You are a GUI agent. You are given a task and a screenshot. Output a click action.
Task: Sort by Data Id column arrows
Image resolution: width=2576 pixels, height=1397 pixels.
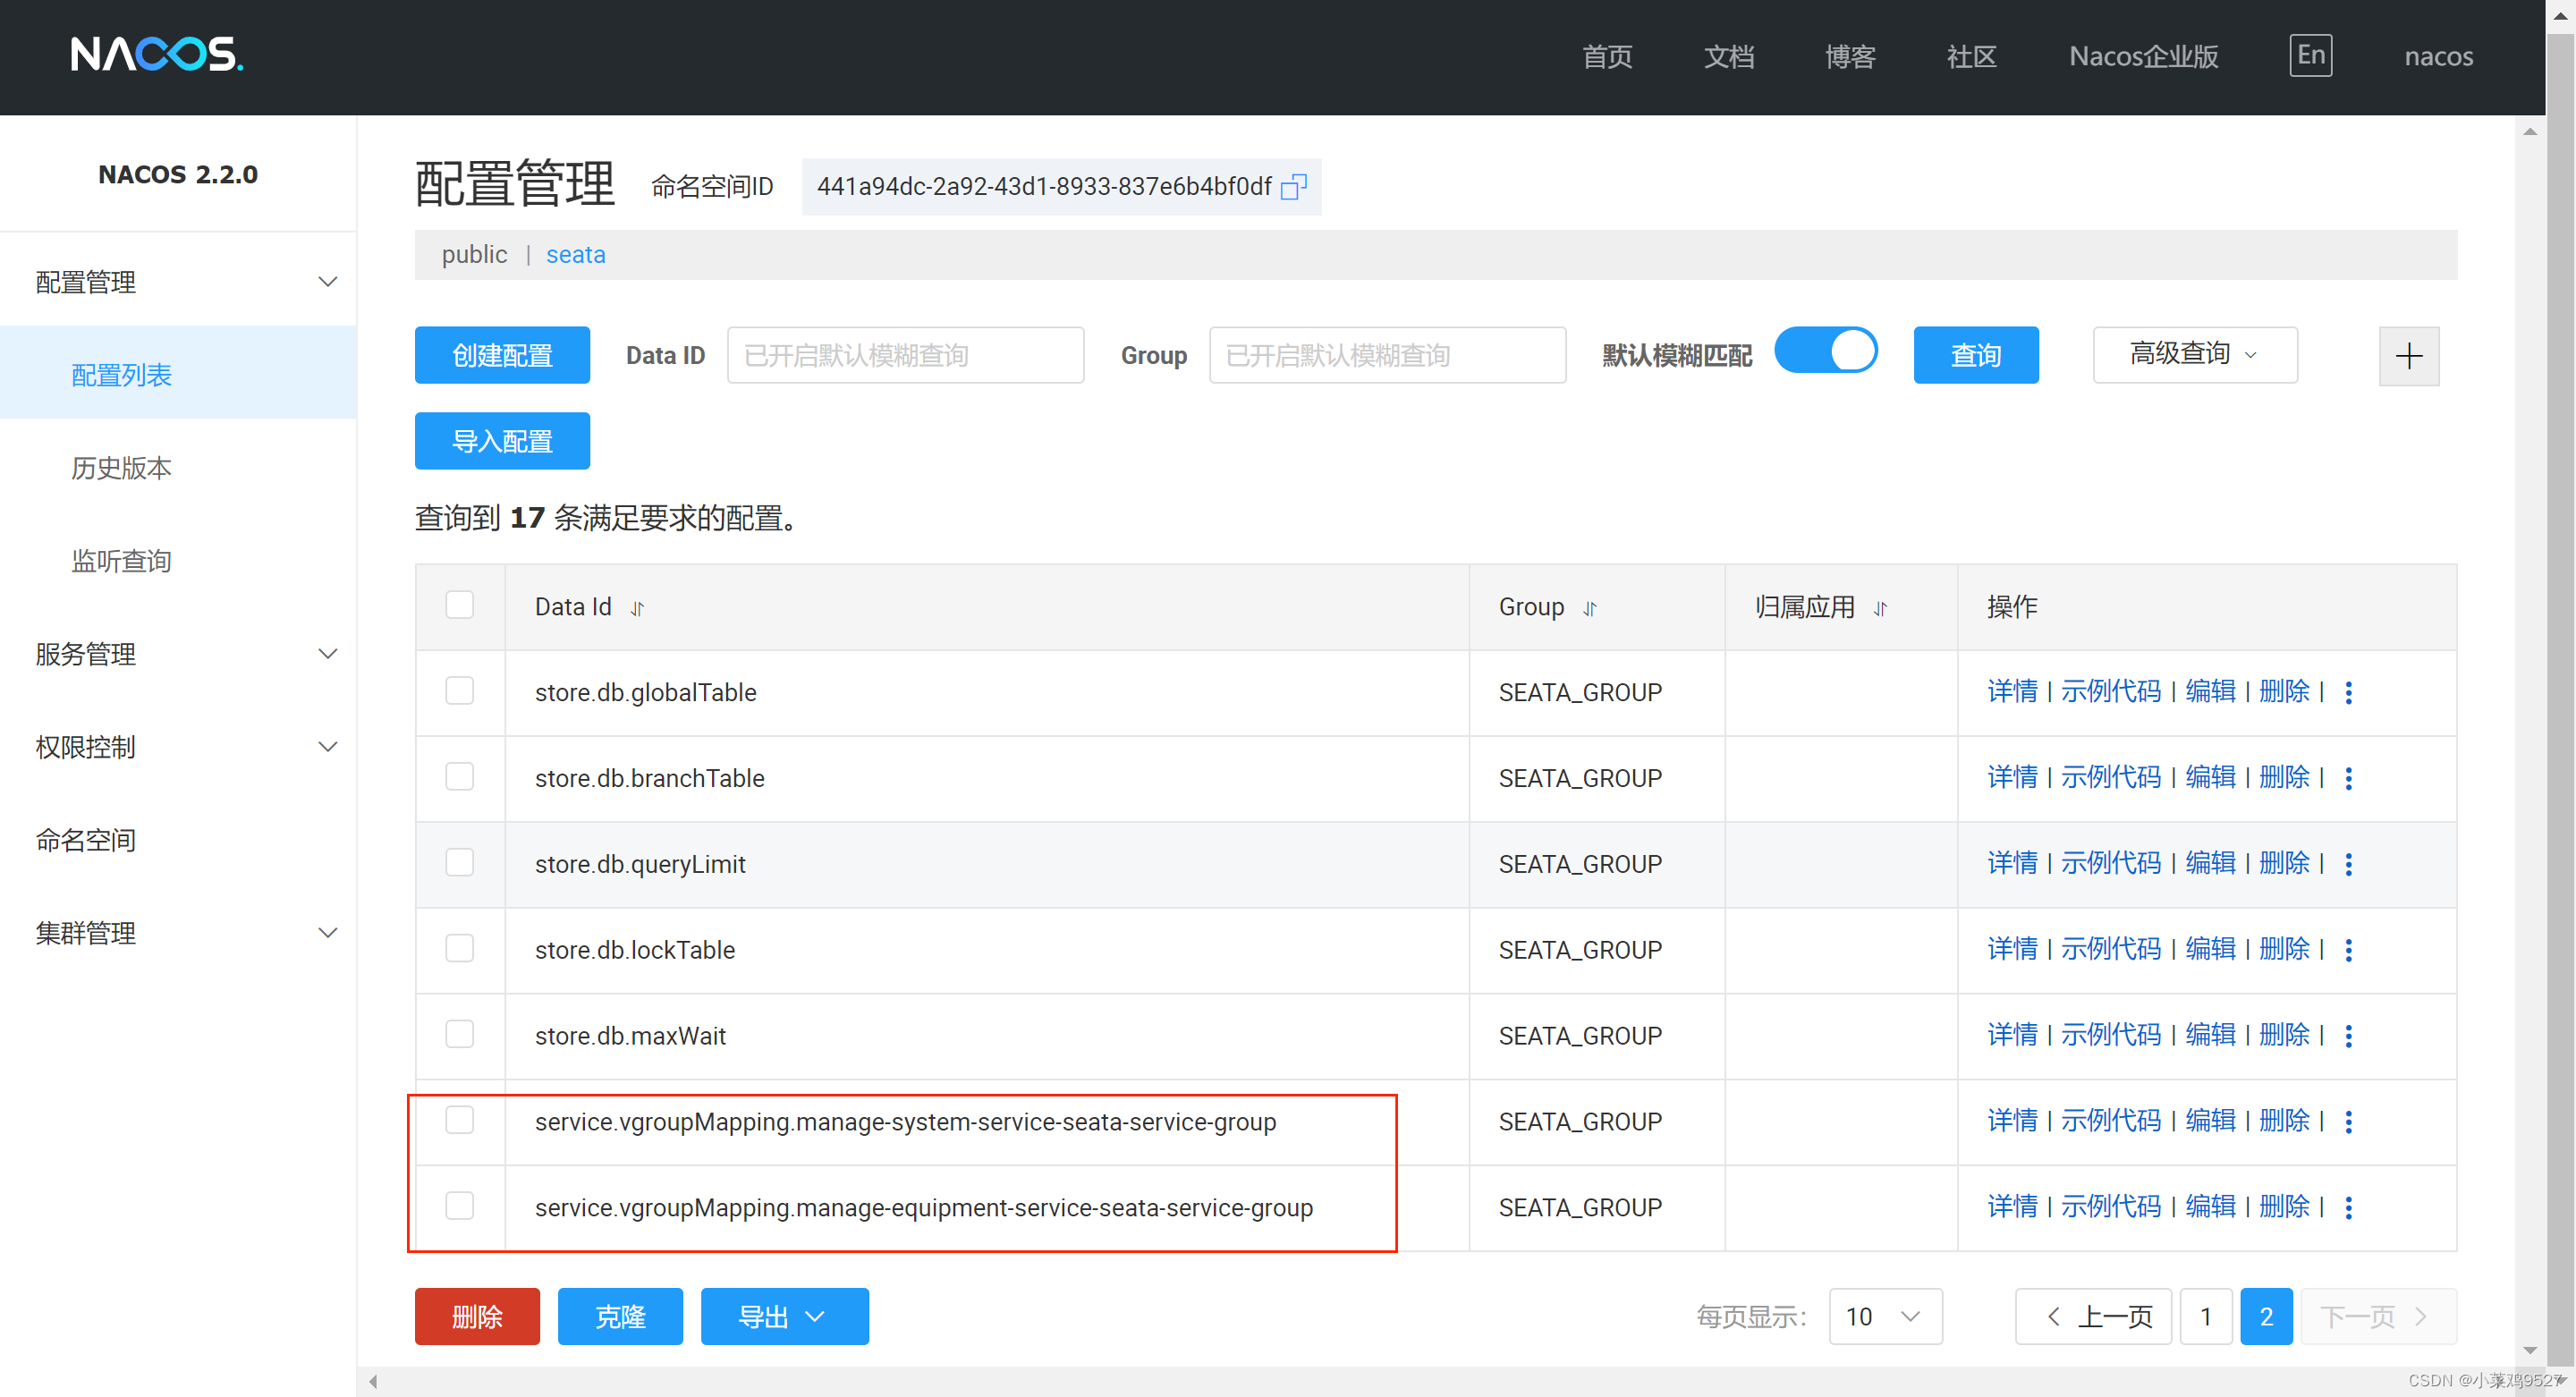(637, 608)
